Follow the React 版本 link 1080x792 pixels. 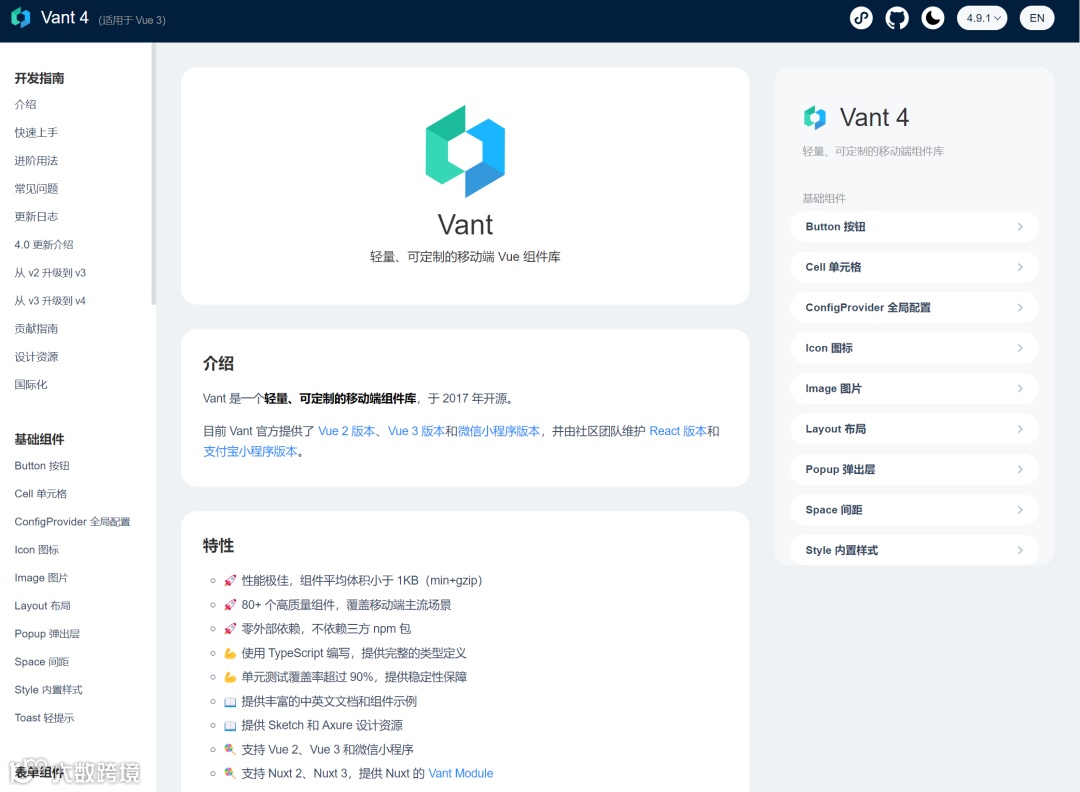coord(678,431)
